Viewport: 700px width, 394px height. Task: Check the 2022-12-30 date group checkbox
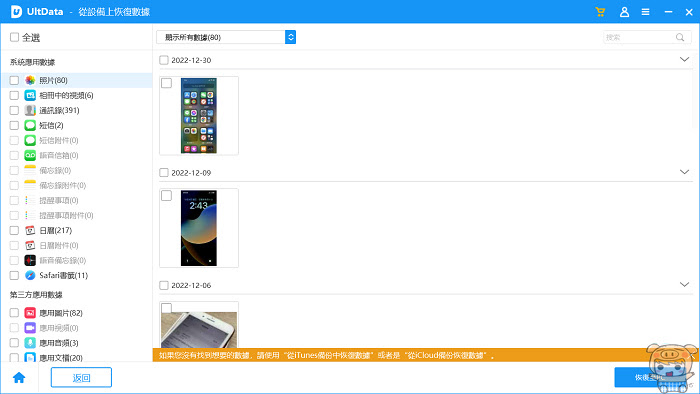point(164,60)
